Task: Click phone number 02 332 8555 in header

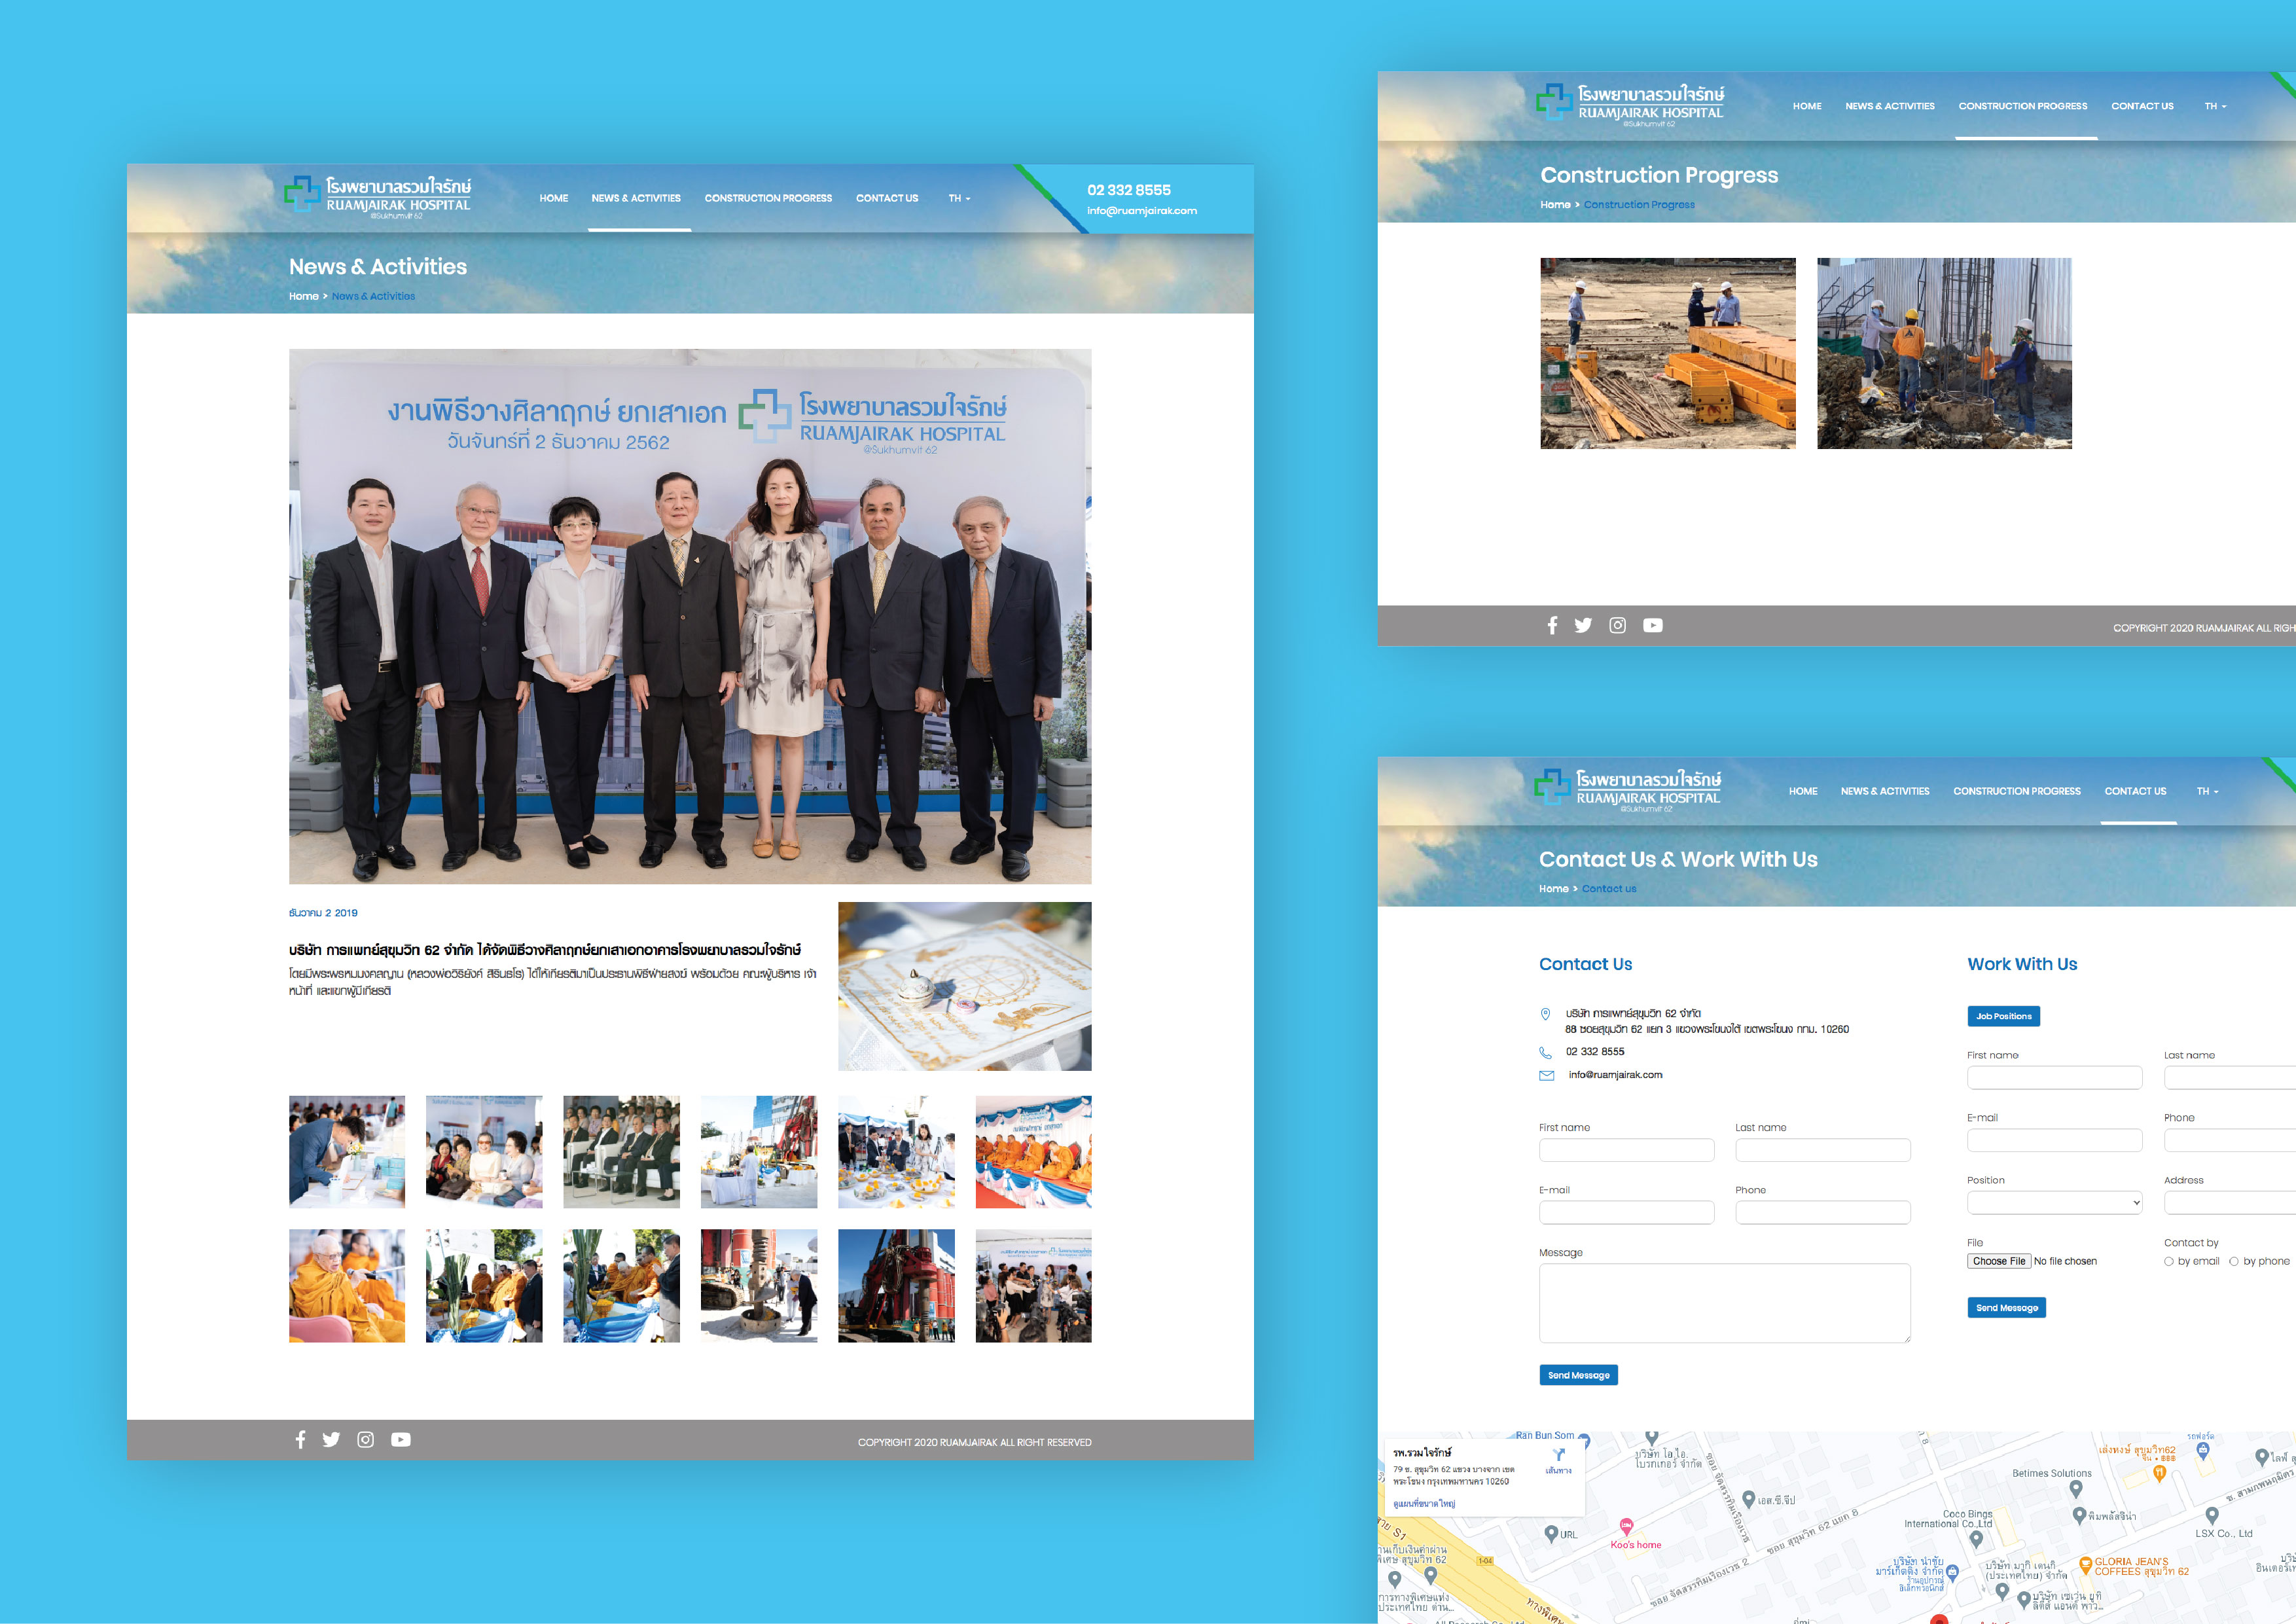Action: (1129, 190)
